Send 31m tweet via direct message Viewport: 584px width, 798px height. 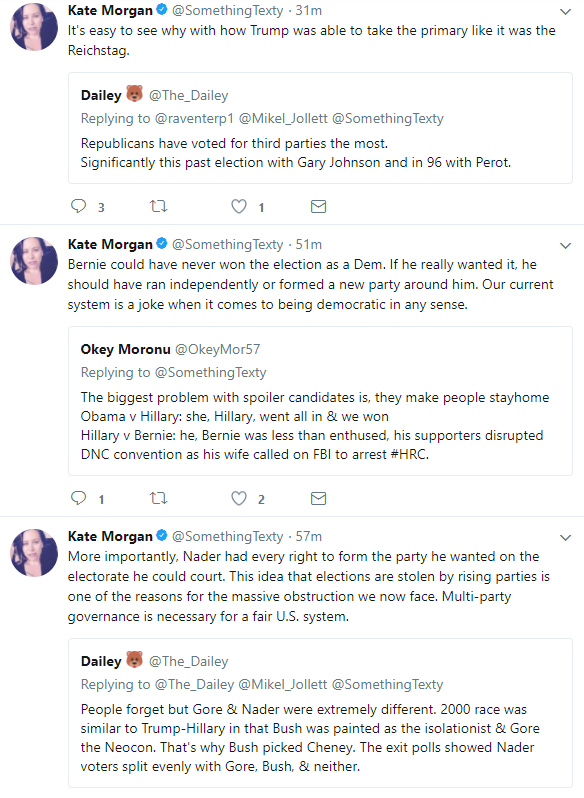(318, 206)
